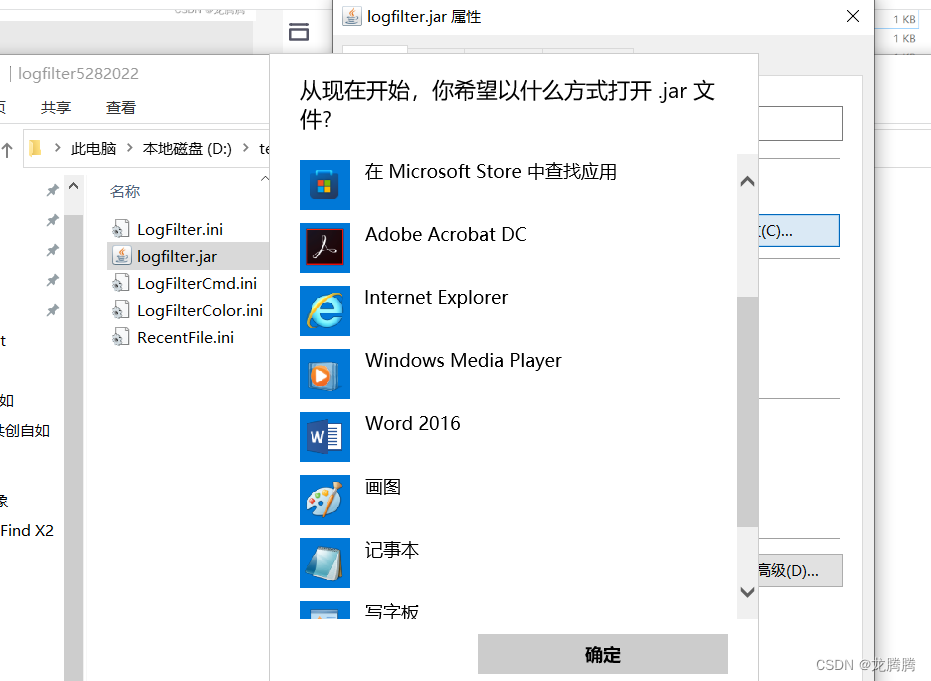
Task: Open the 查看 tab
Action: coord(119,107)
